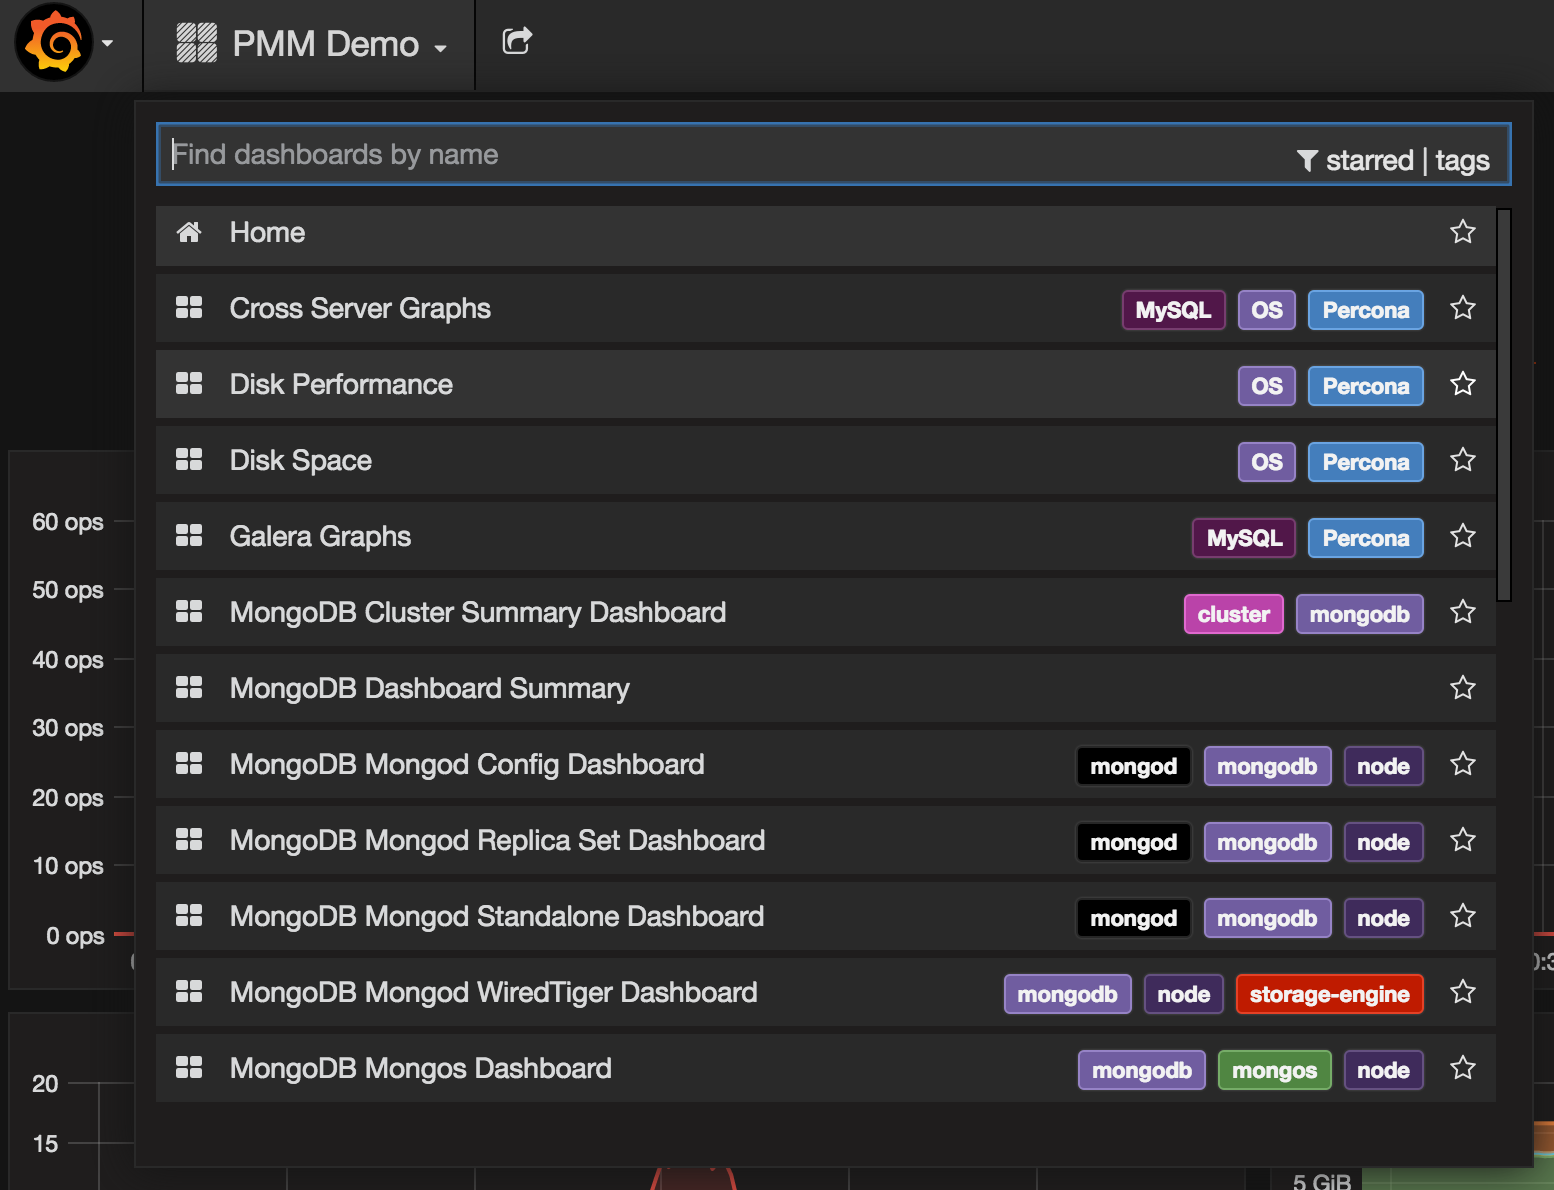
Task: Click the share dashboard icon
Action: (x=516, y=41)
